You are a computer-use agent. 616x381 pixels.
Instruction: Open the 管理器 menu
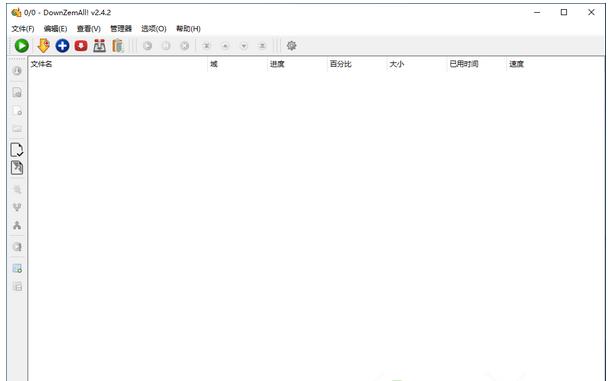(121, 29)
